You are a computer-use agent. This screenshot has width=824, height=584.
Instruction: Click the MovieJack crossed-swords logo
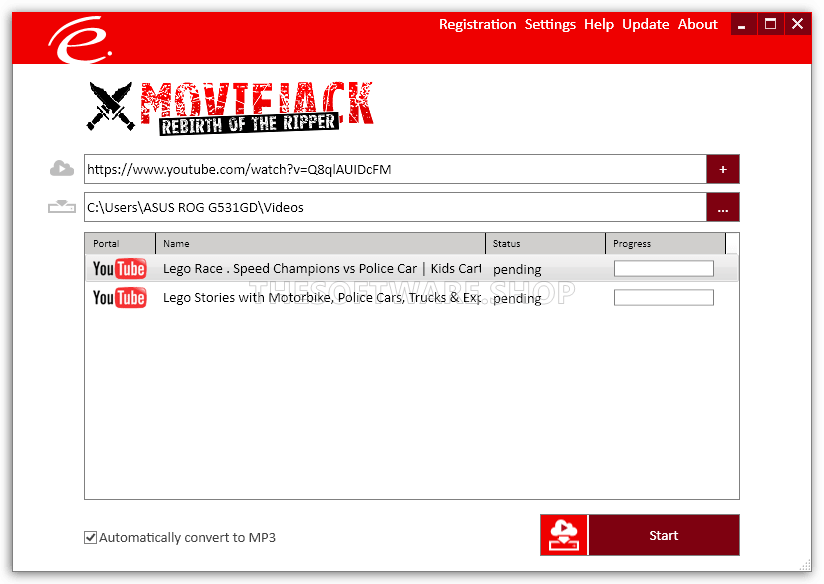(x=111, y=106)
